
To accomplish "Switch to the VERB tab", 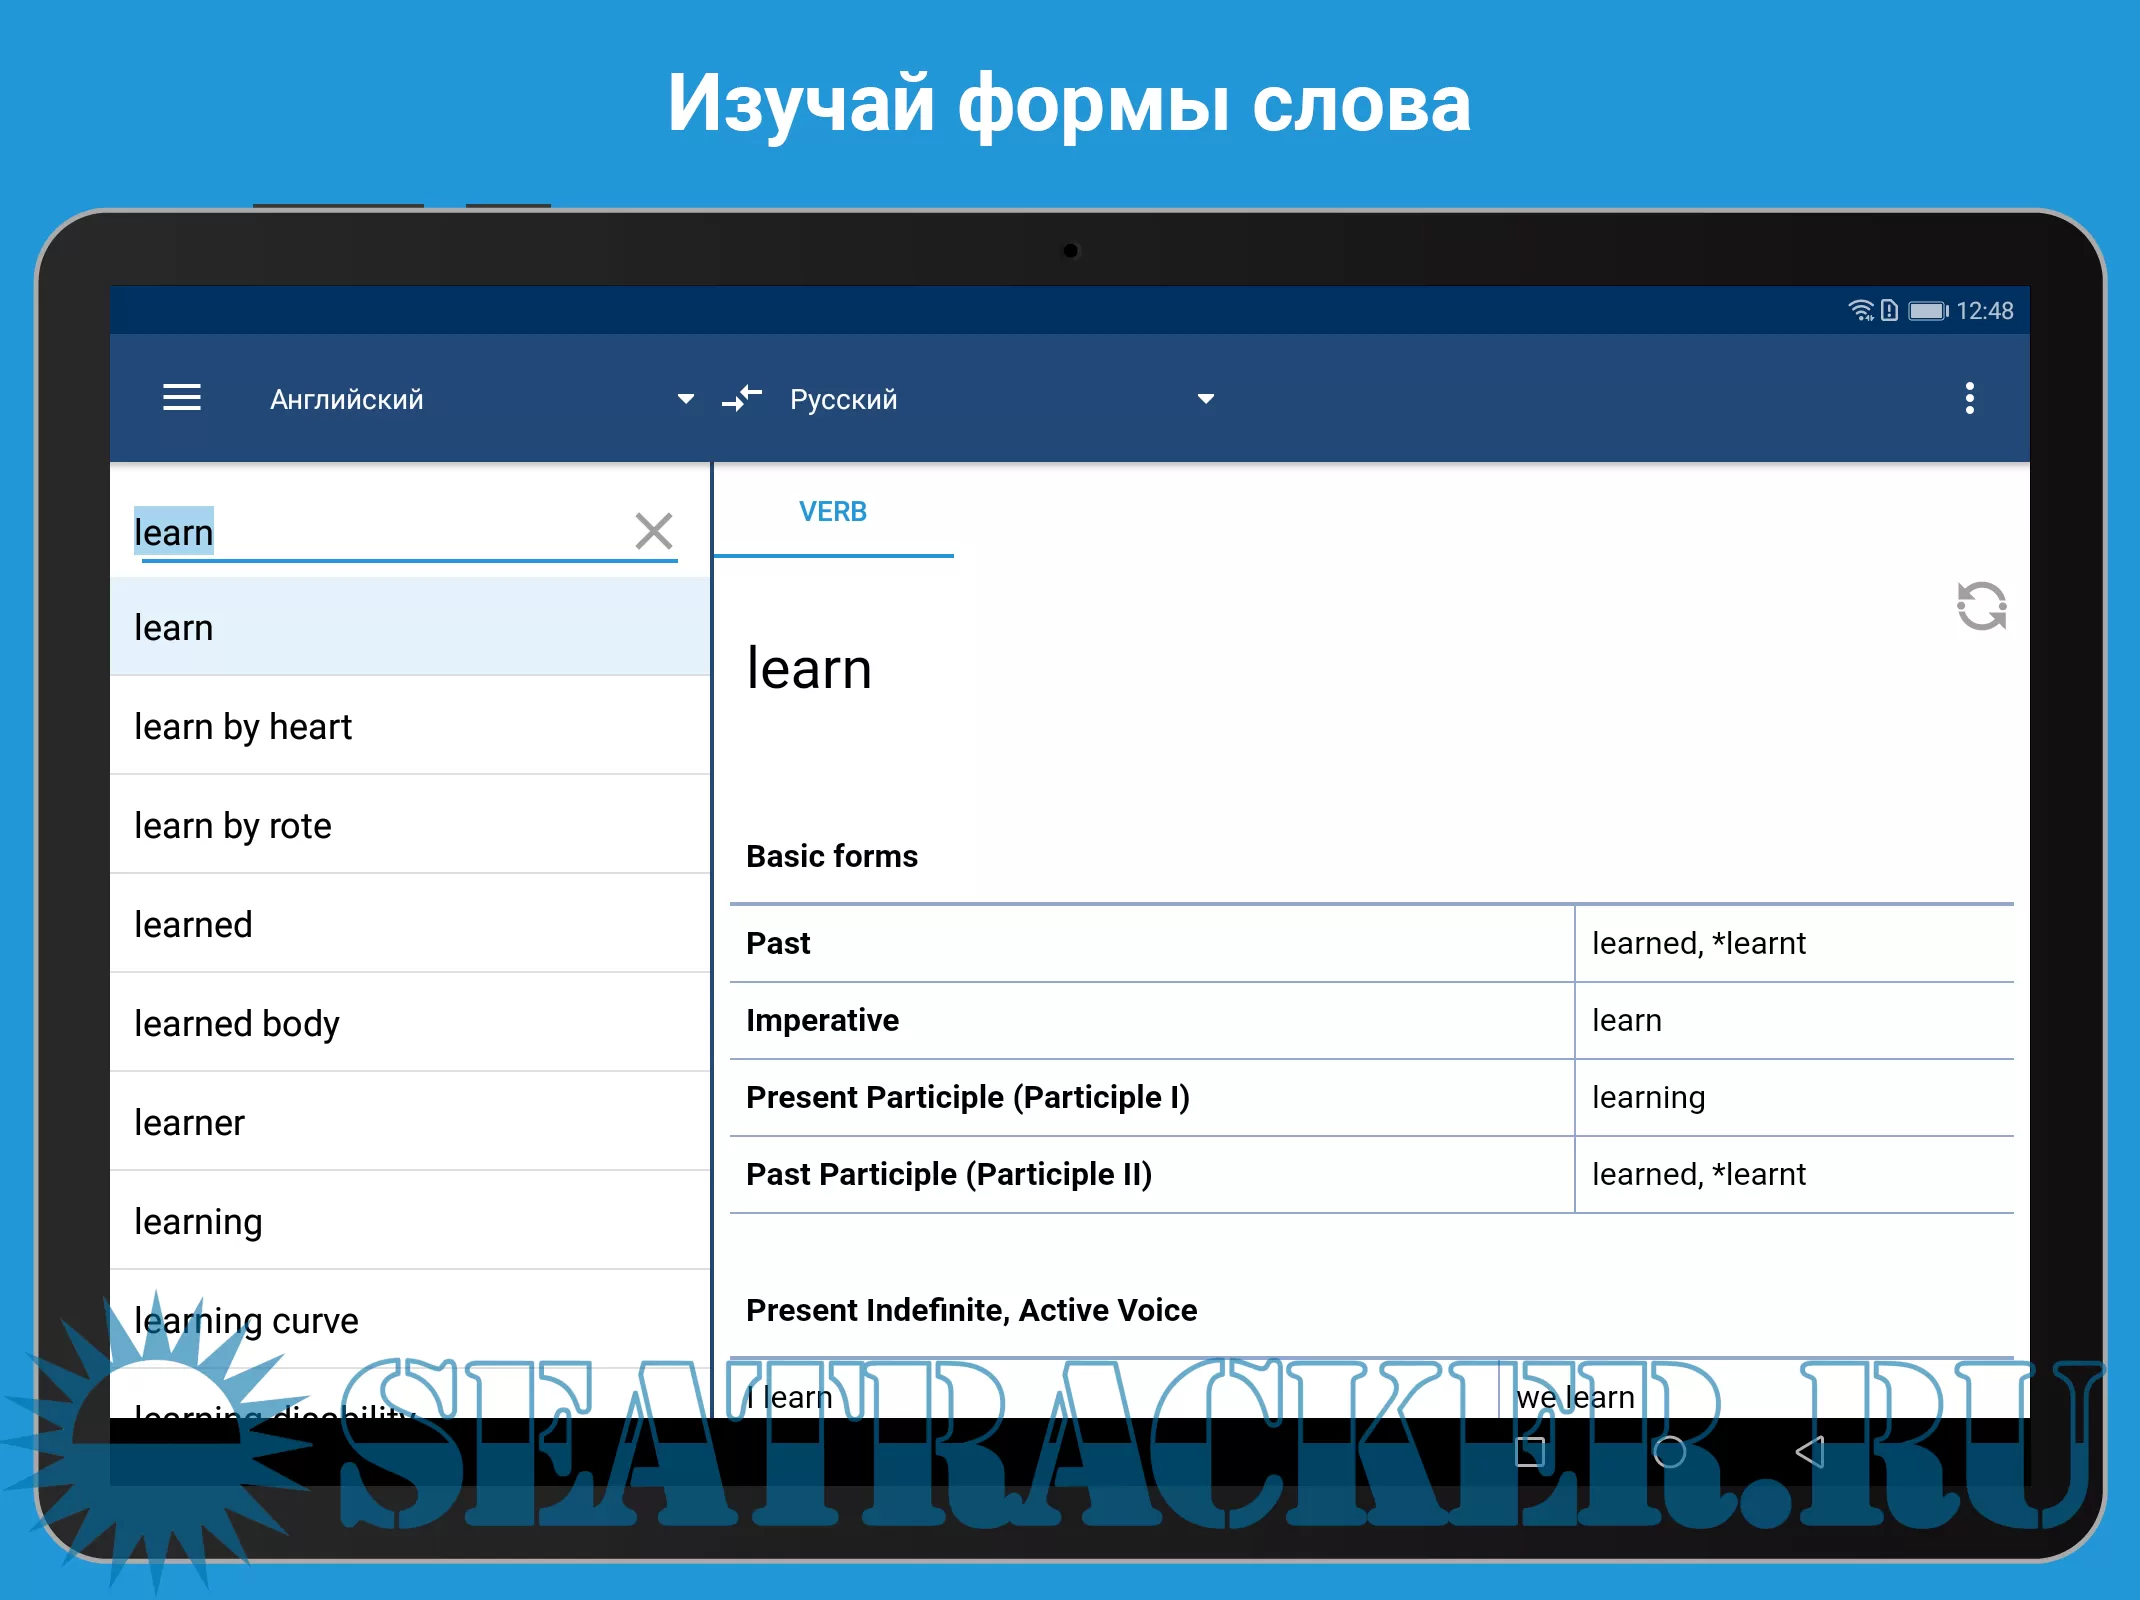I will [x=832, y=512].
